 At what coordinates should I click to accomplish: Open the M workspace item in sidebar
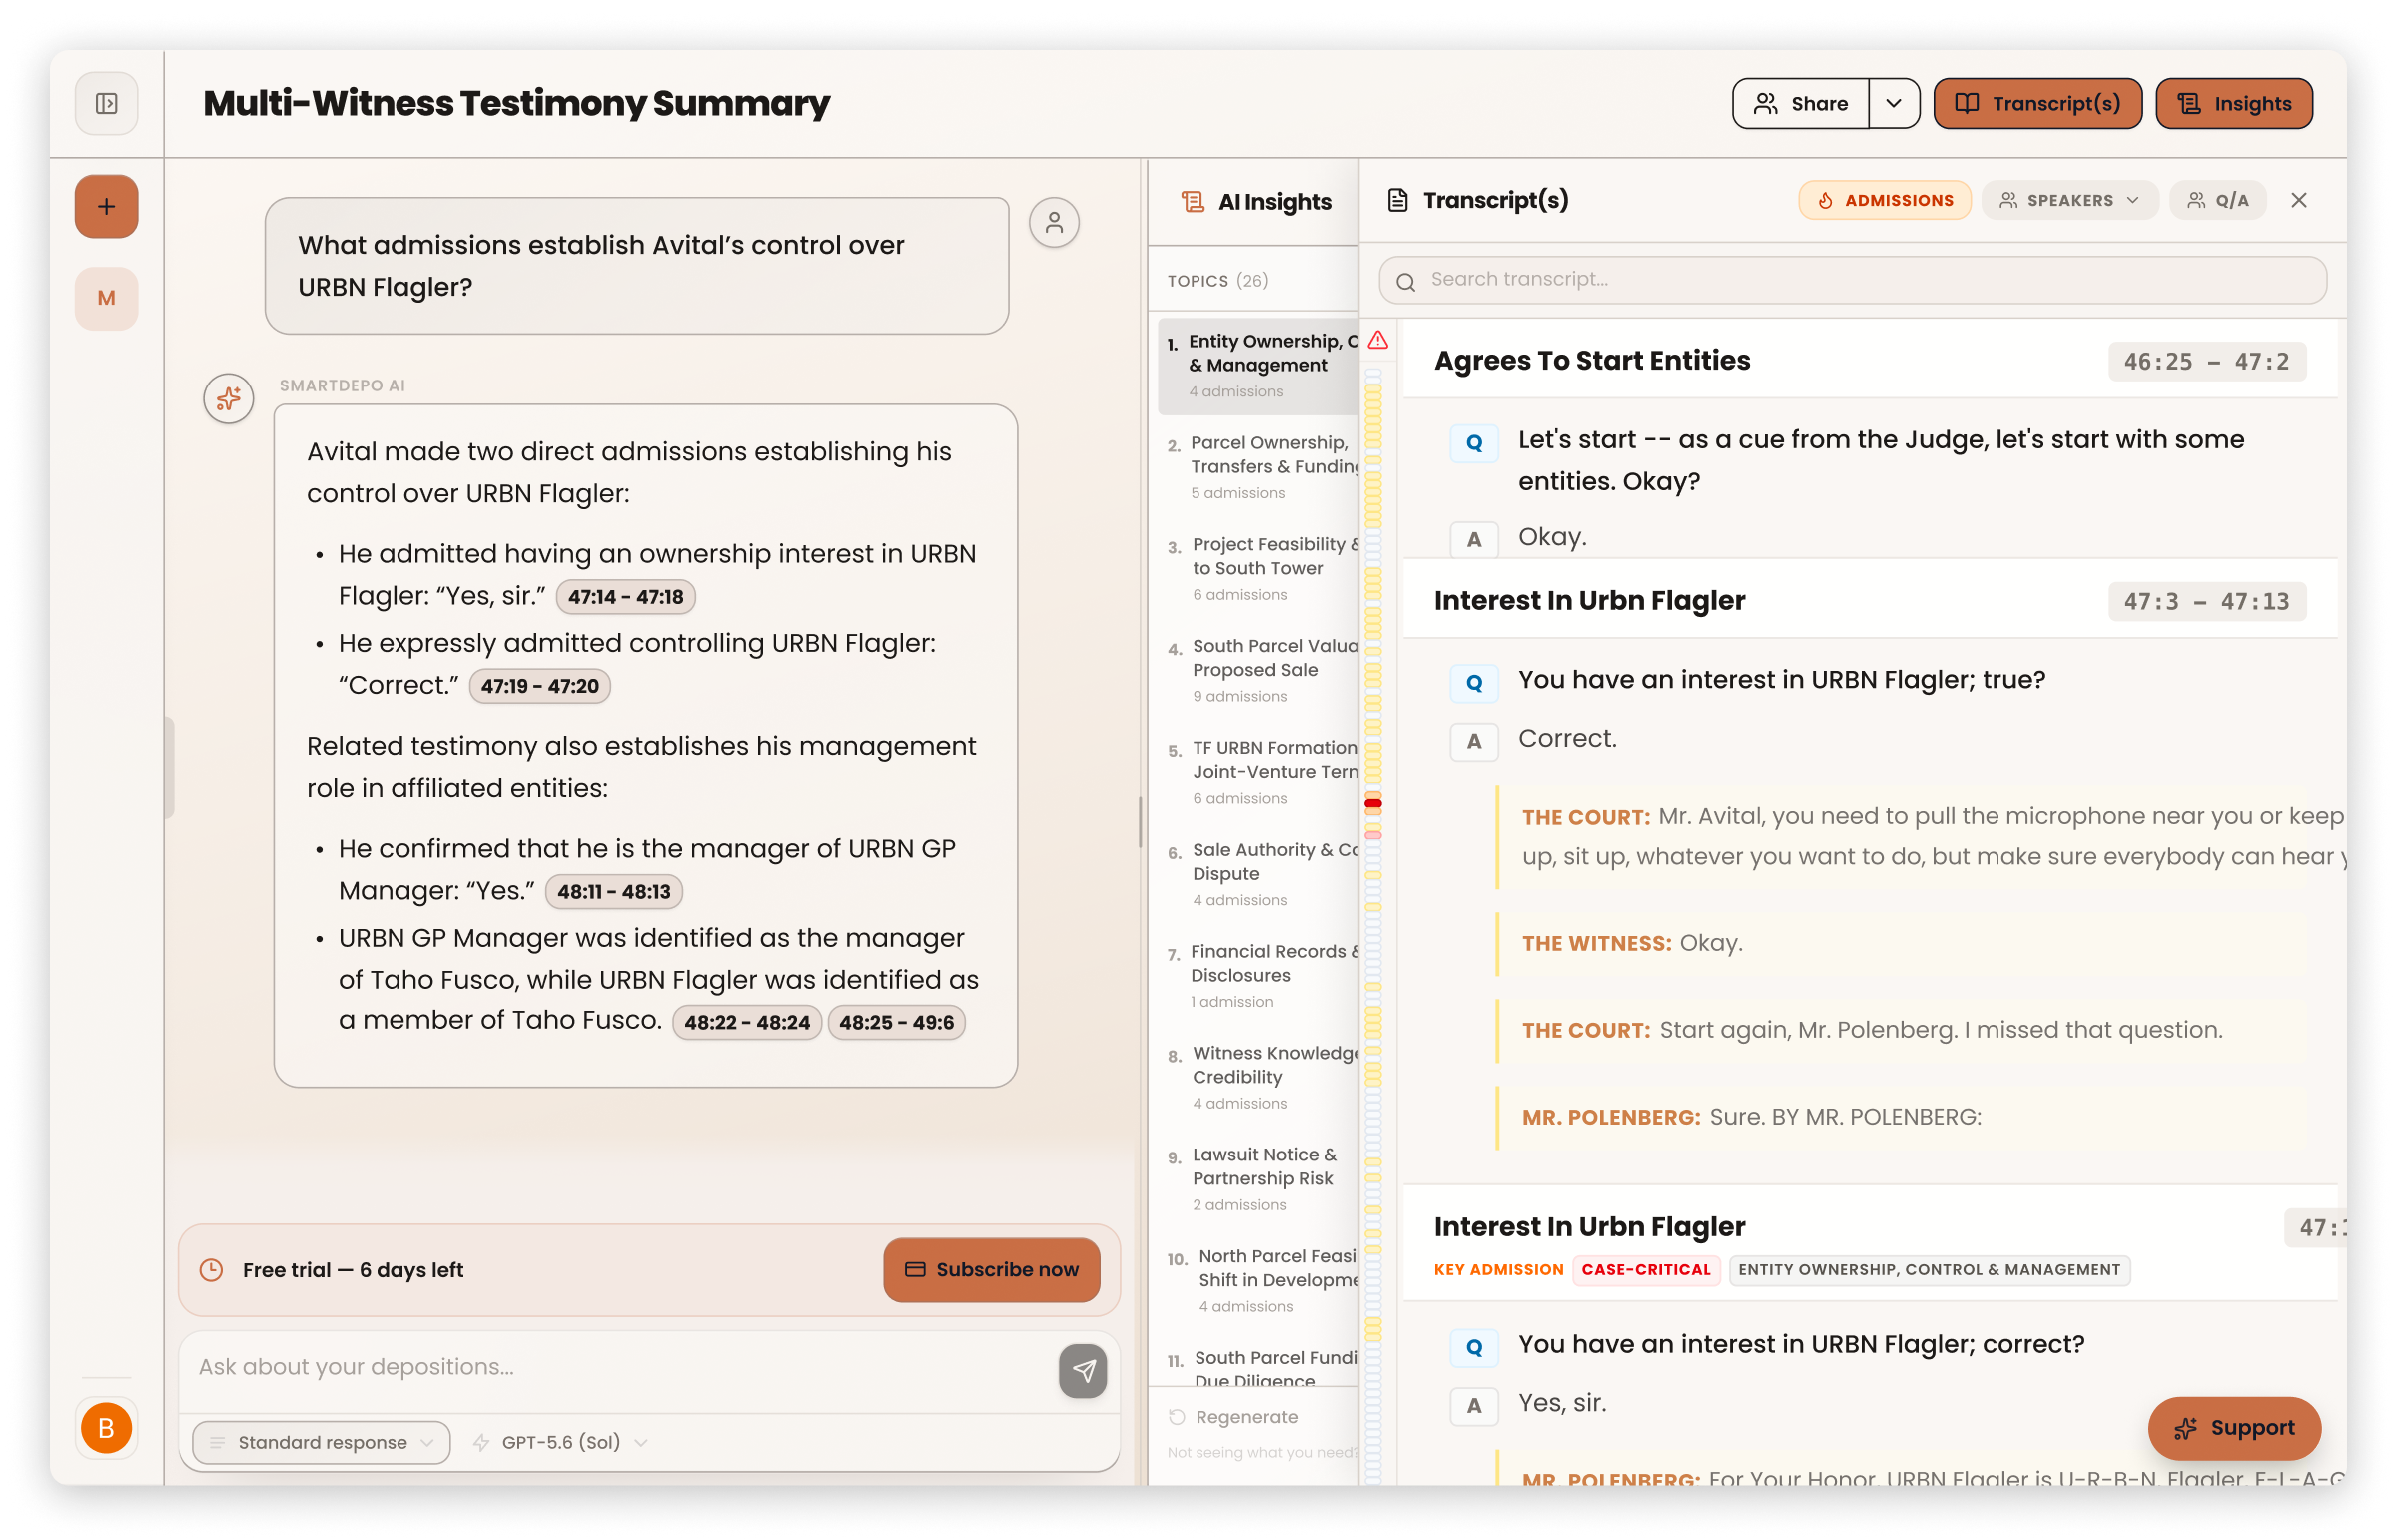pos(106,298)
